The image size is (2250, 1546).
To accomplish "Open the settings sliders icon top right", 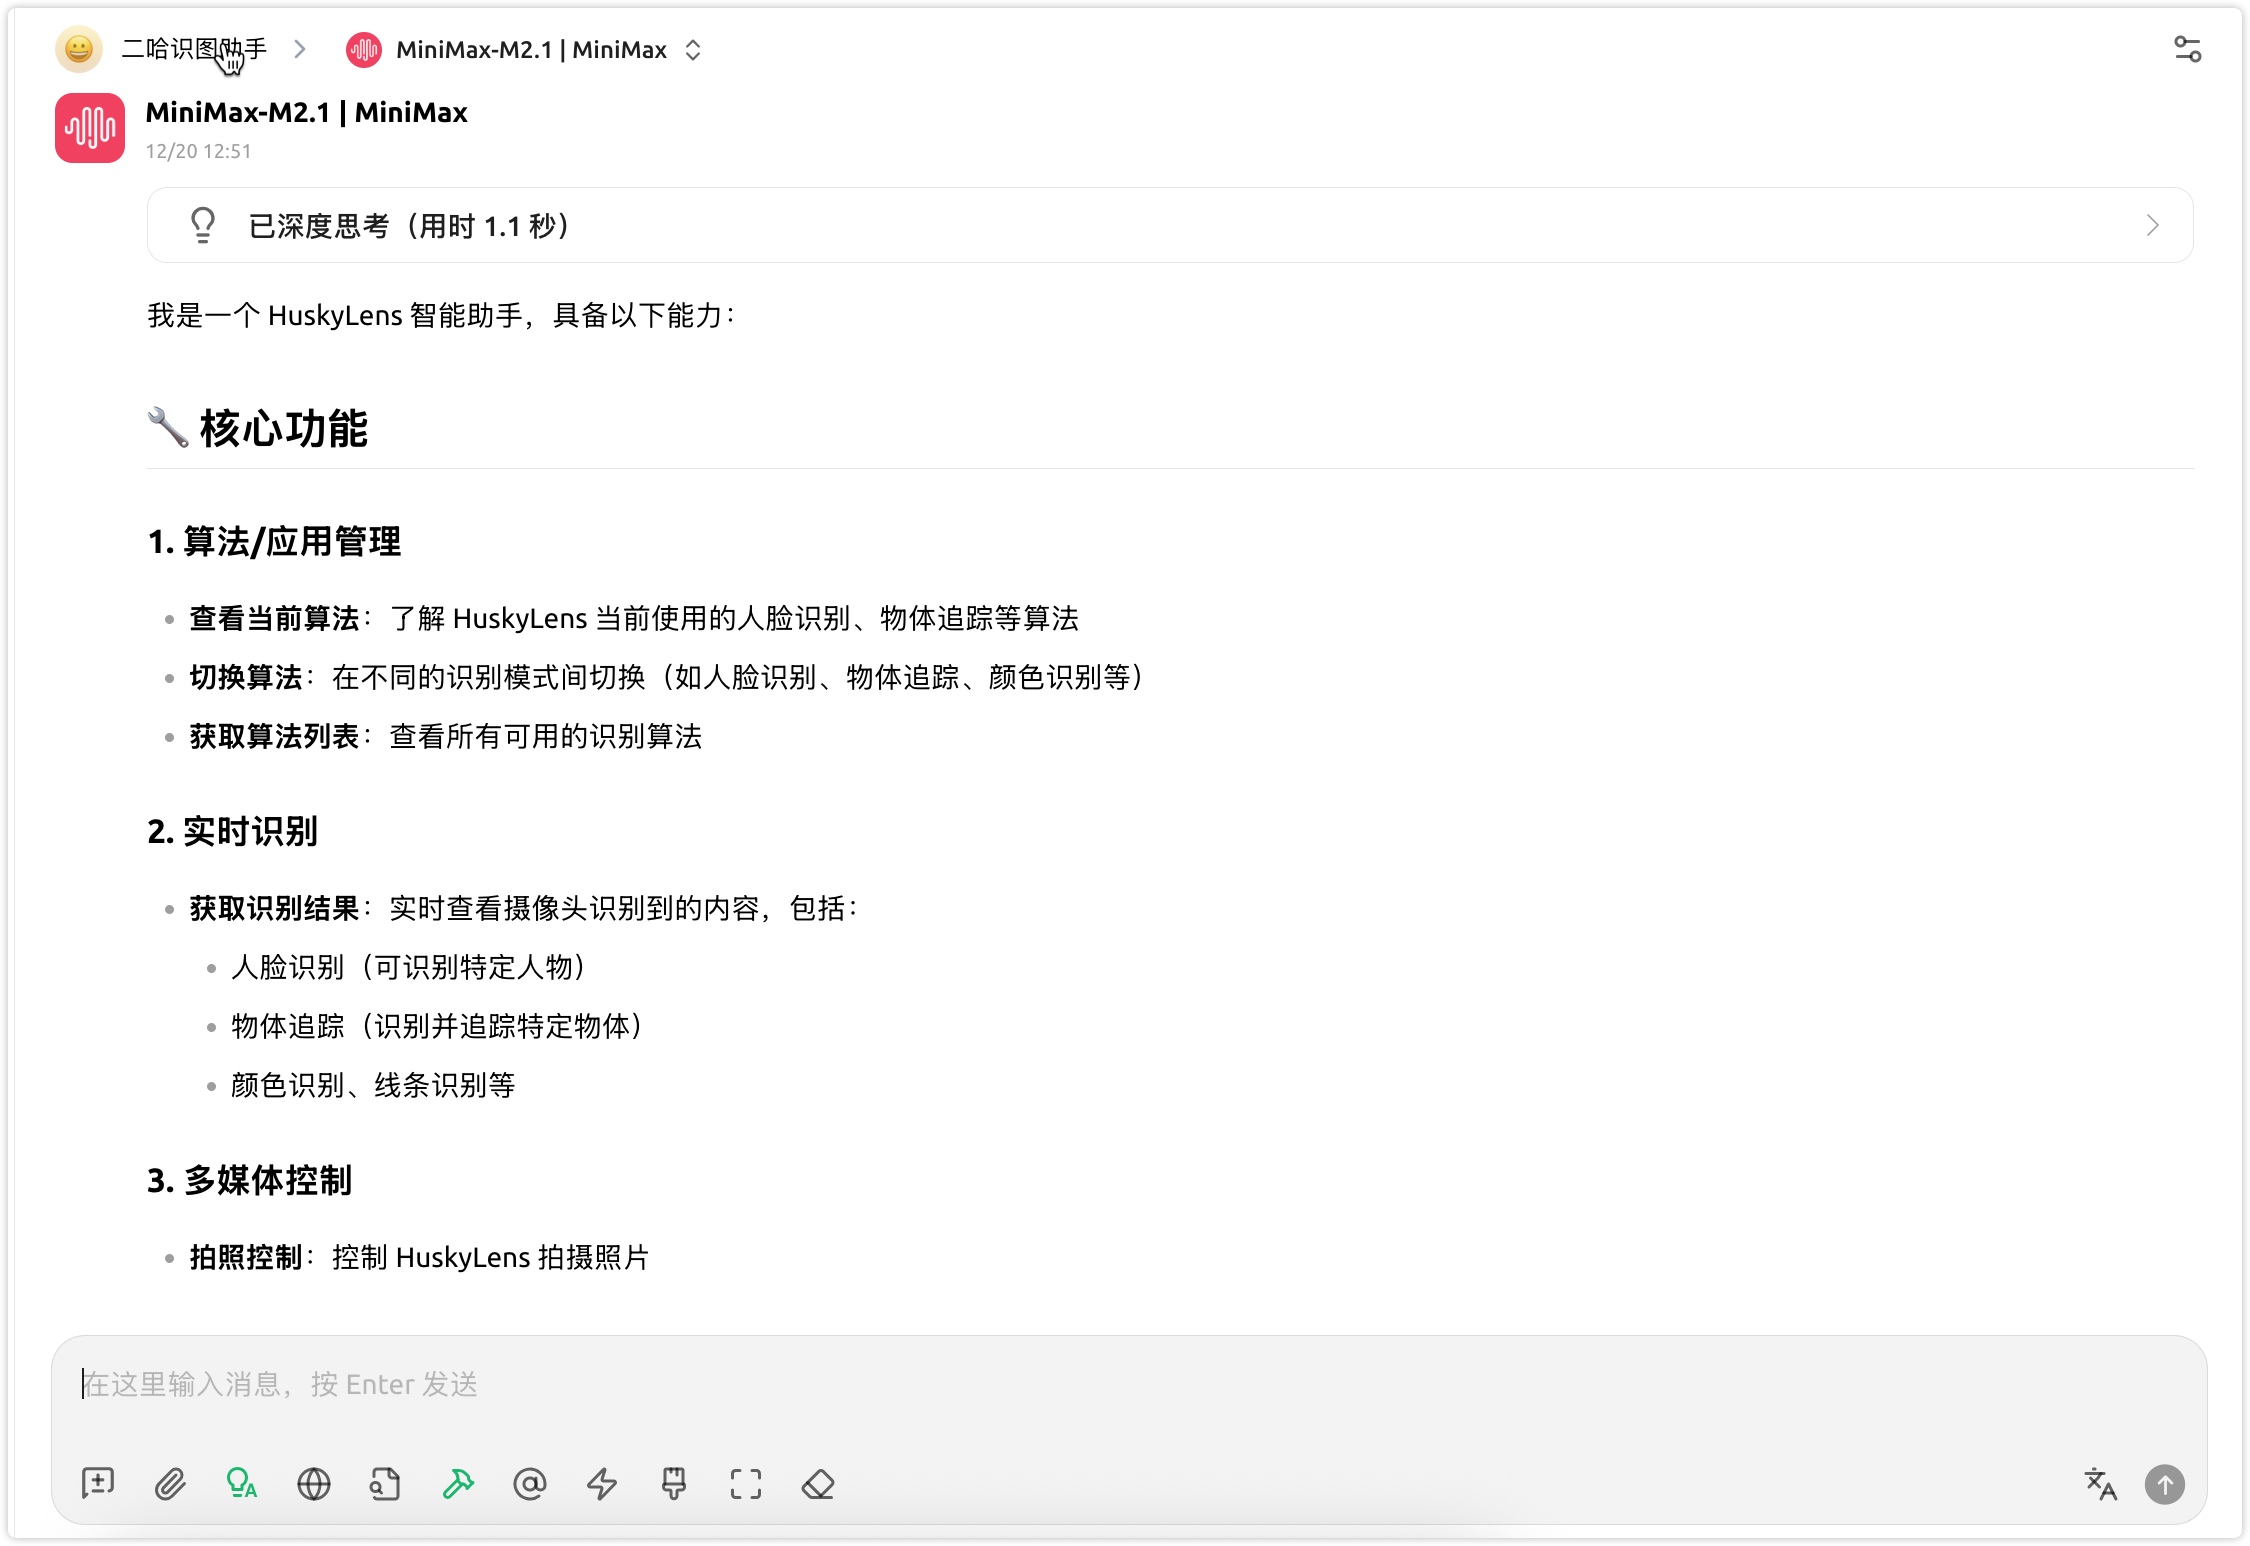I will (2188, 49).
